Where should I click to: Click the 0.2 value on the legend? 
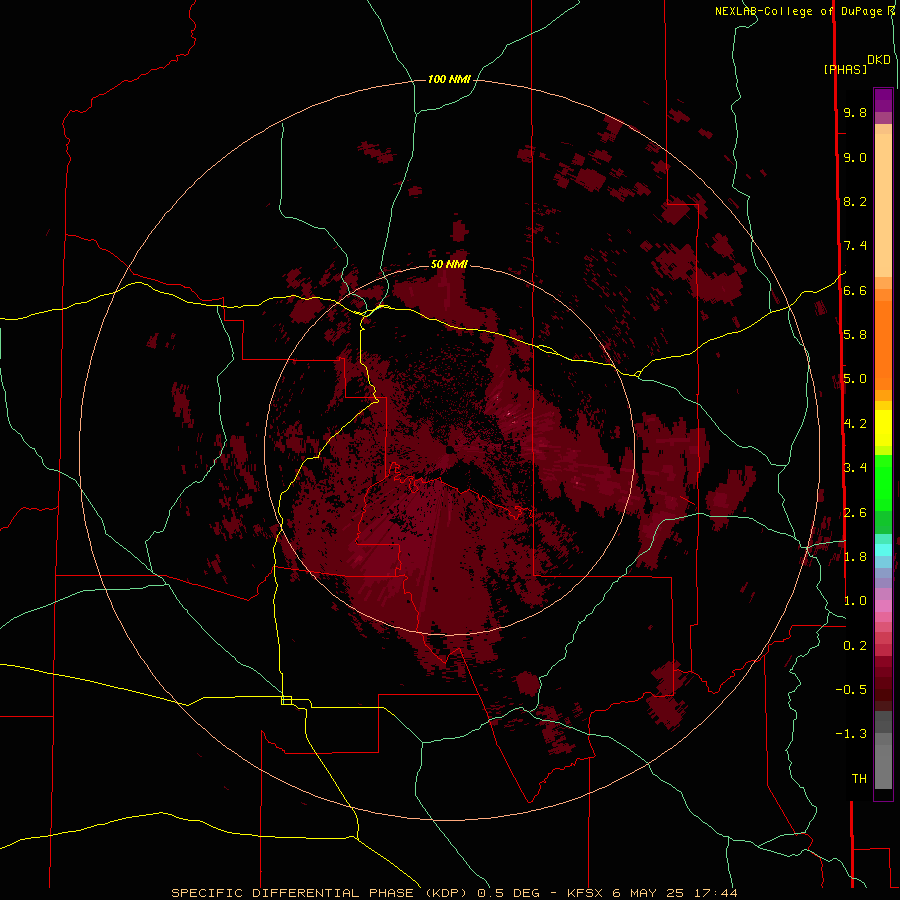pos(855,646)
